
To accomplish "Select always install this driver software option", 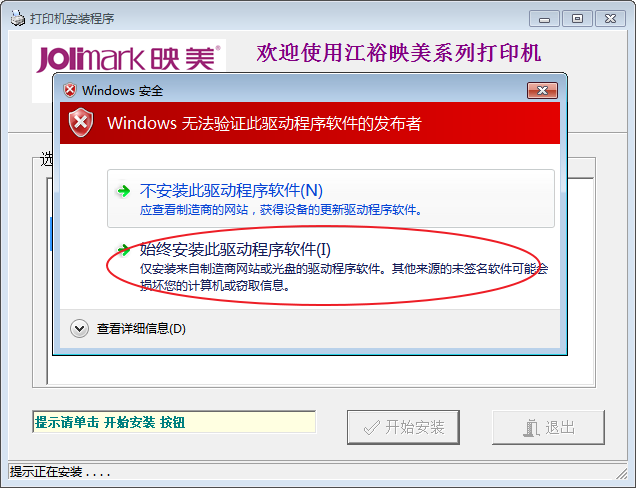I will [331, 266].
